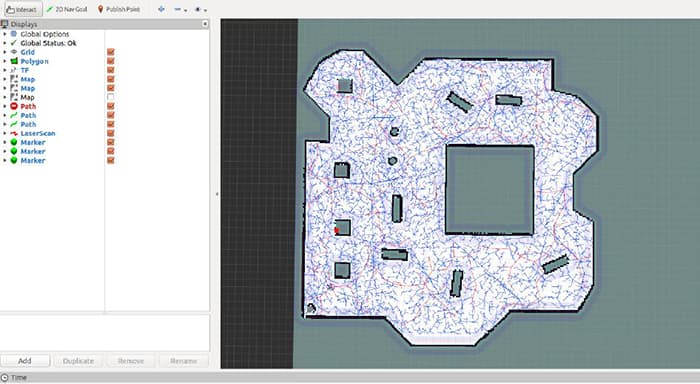Expand the Global Status: Ok entry
This screenshot has height=384, width=700.
5,43
